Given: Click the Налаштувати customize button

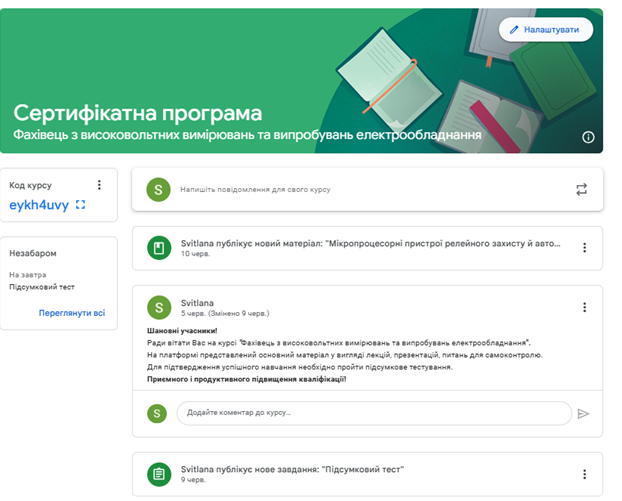Looking at the screenshot, I should point(546,30).
